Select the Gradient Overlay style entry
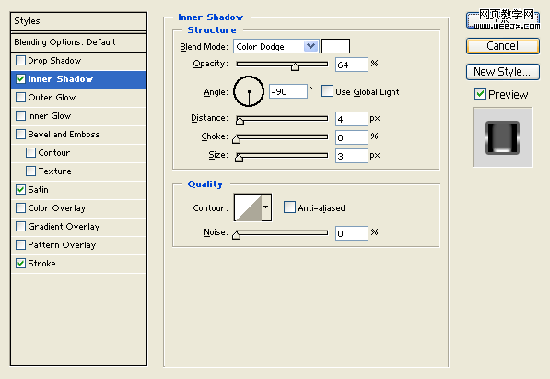The height and width of the screenshot is (379, 550). pos(79,226)
